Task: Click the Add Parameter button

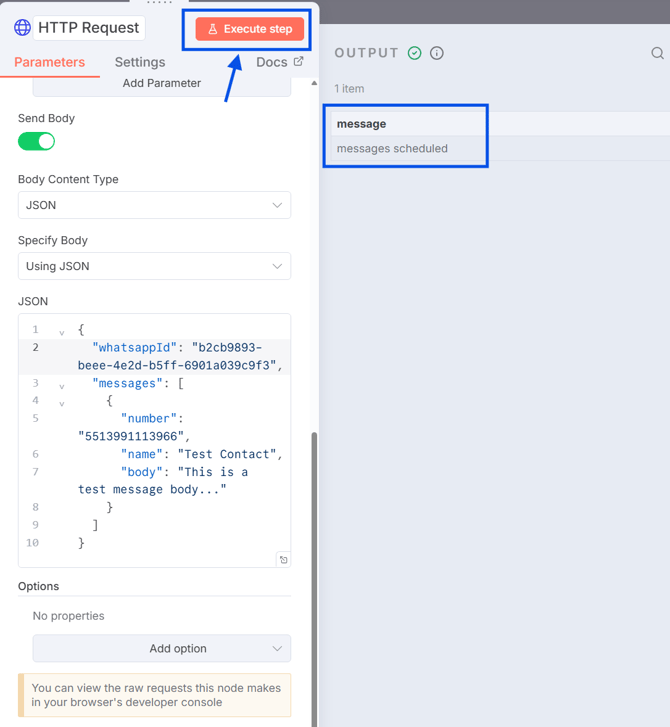Action: (x=162, y=84)
